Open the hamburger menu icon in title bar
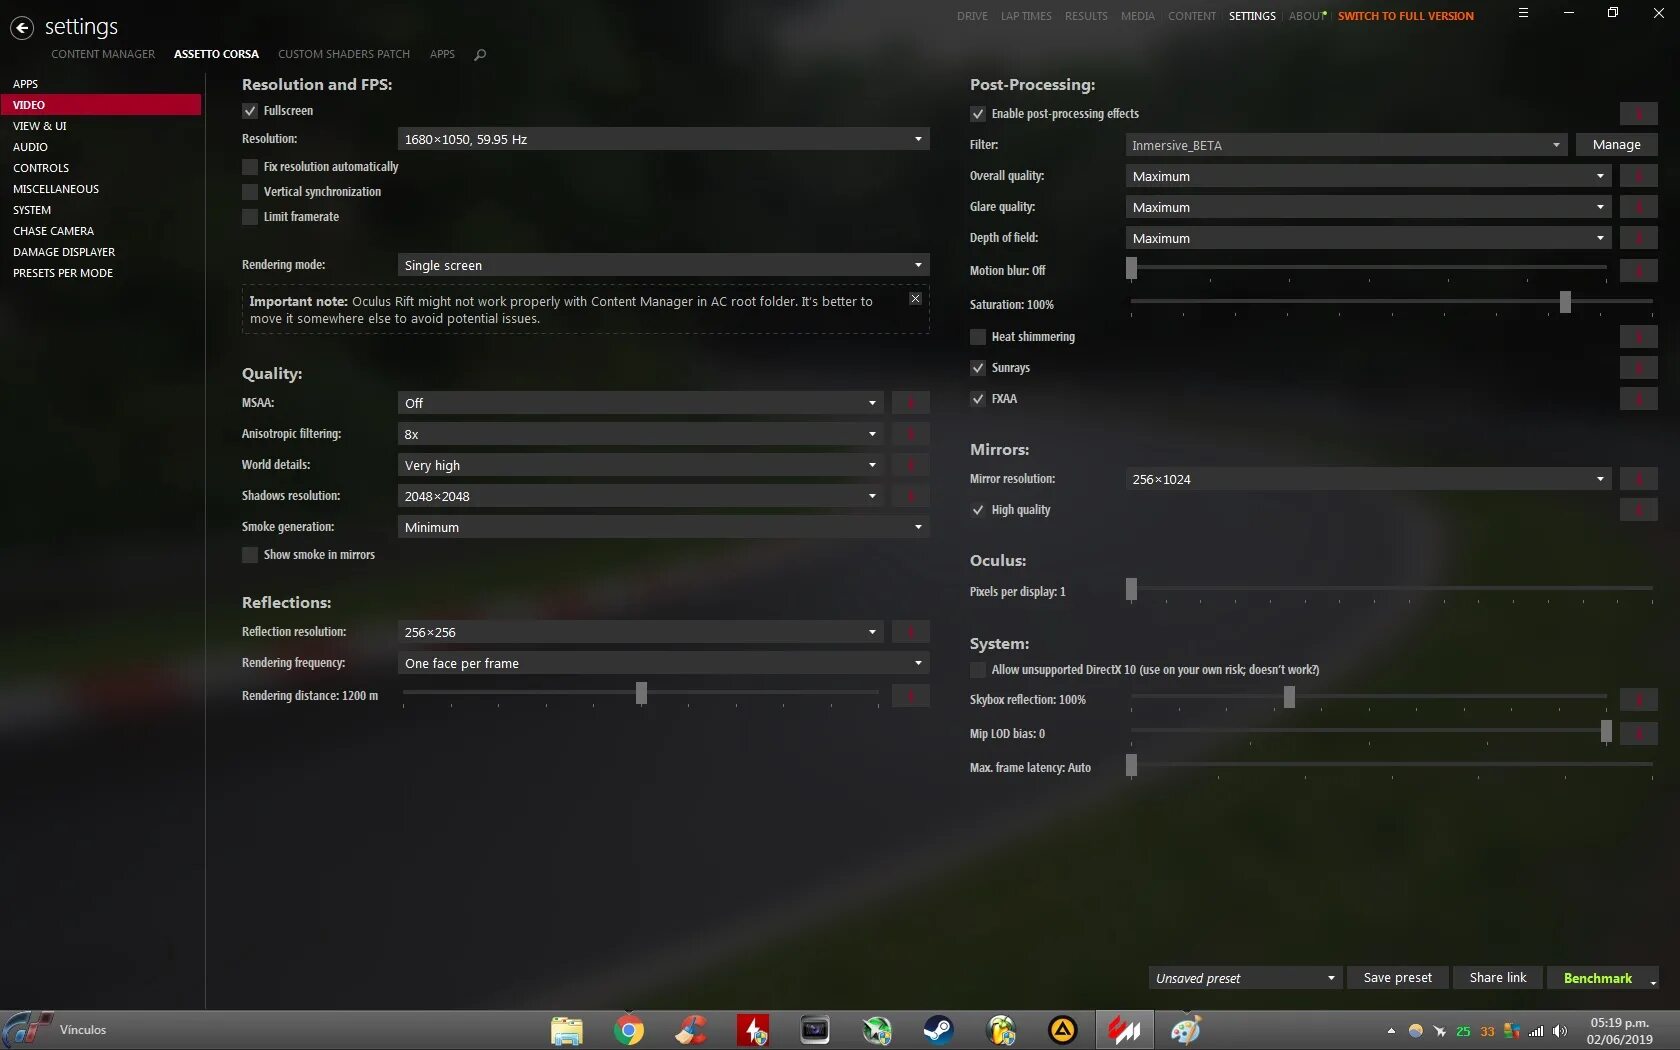Viewport: 1680px width, 1050px height. pos(1523,13)
